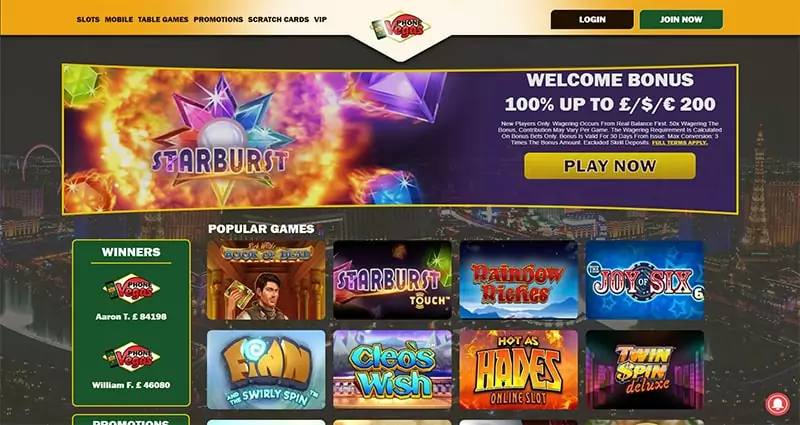
Task: Open the Full Terms Apply link
Action: coord(680,143)
